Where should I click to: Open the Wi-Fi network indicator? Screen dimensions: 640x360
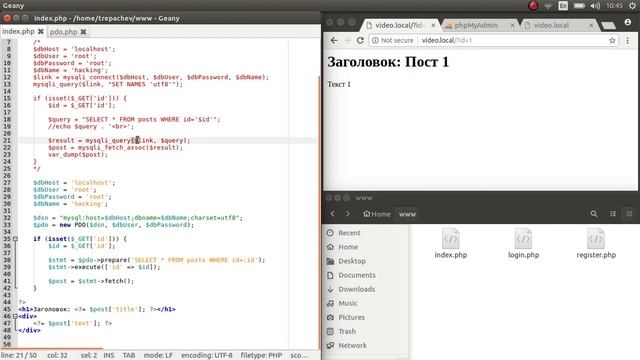tap(548, 6)
